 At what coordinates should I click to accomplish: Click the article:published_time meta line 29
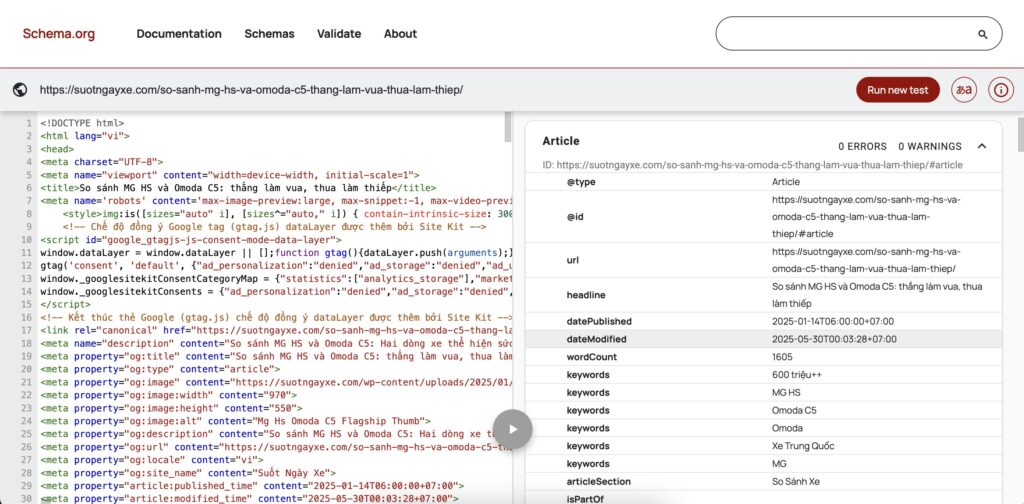[x=252, y=485]
